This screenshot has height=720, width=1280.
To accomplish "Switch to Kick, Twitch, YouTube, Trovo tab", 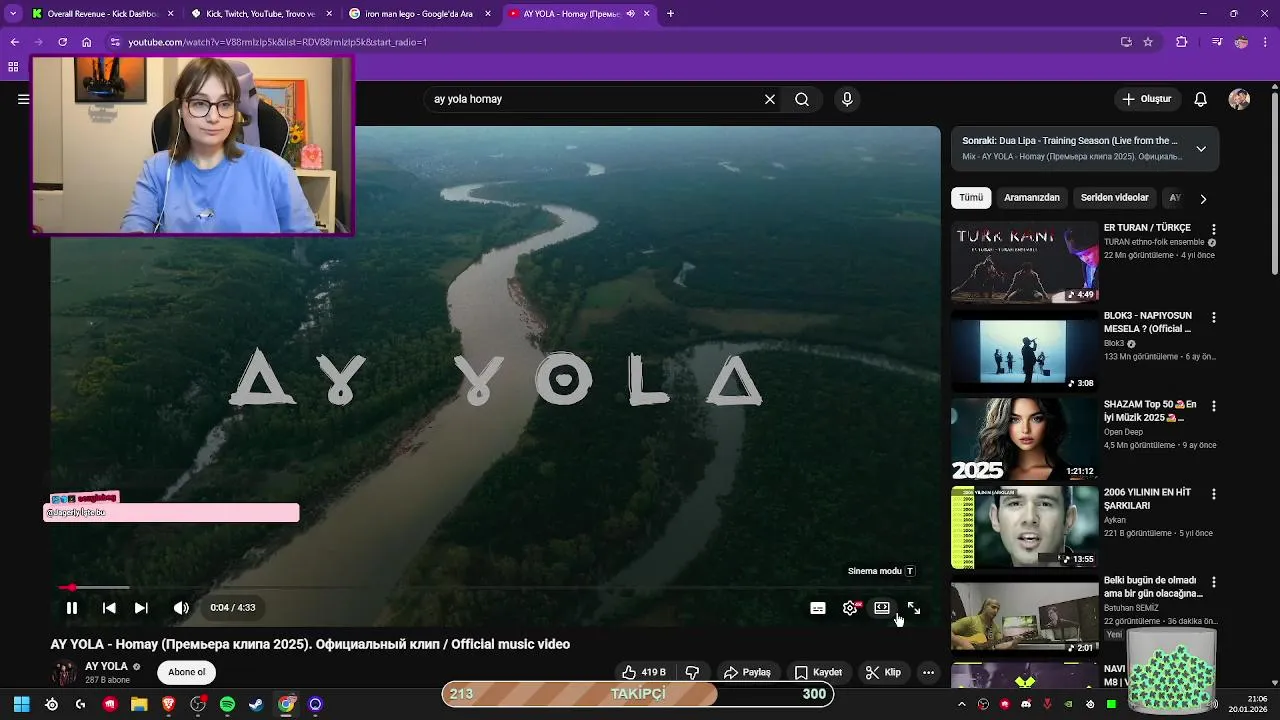I will coord(261,14).
